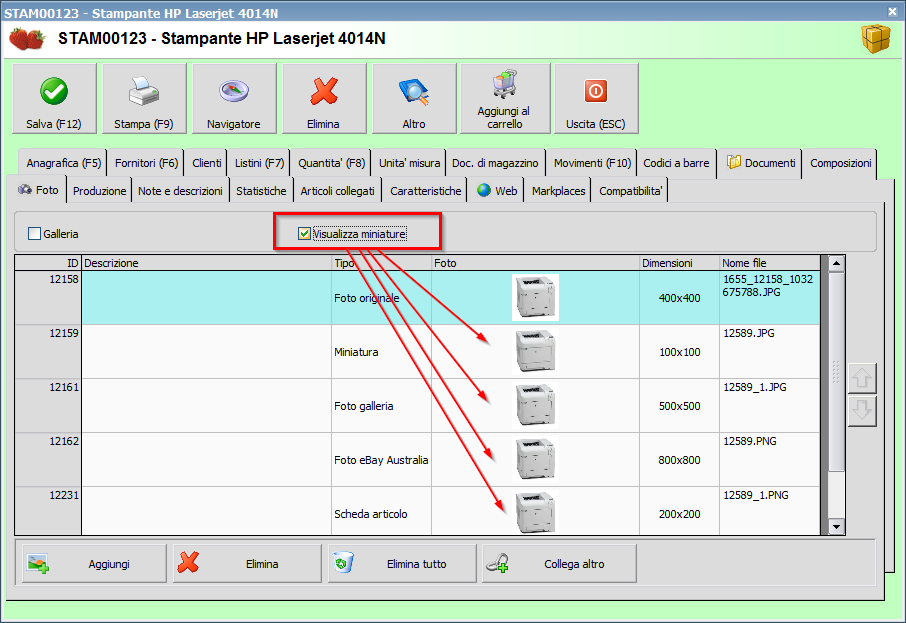The image size is (906, 623).
Task: Click the printer Stampa (F9) icon
Action: click(143, 91)
